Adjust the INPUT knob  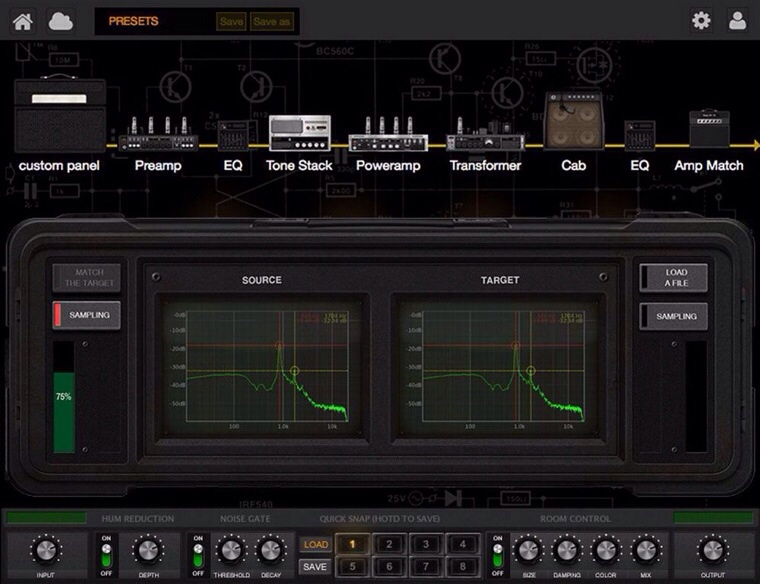click(x=46, y=550)
